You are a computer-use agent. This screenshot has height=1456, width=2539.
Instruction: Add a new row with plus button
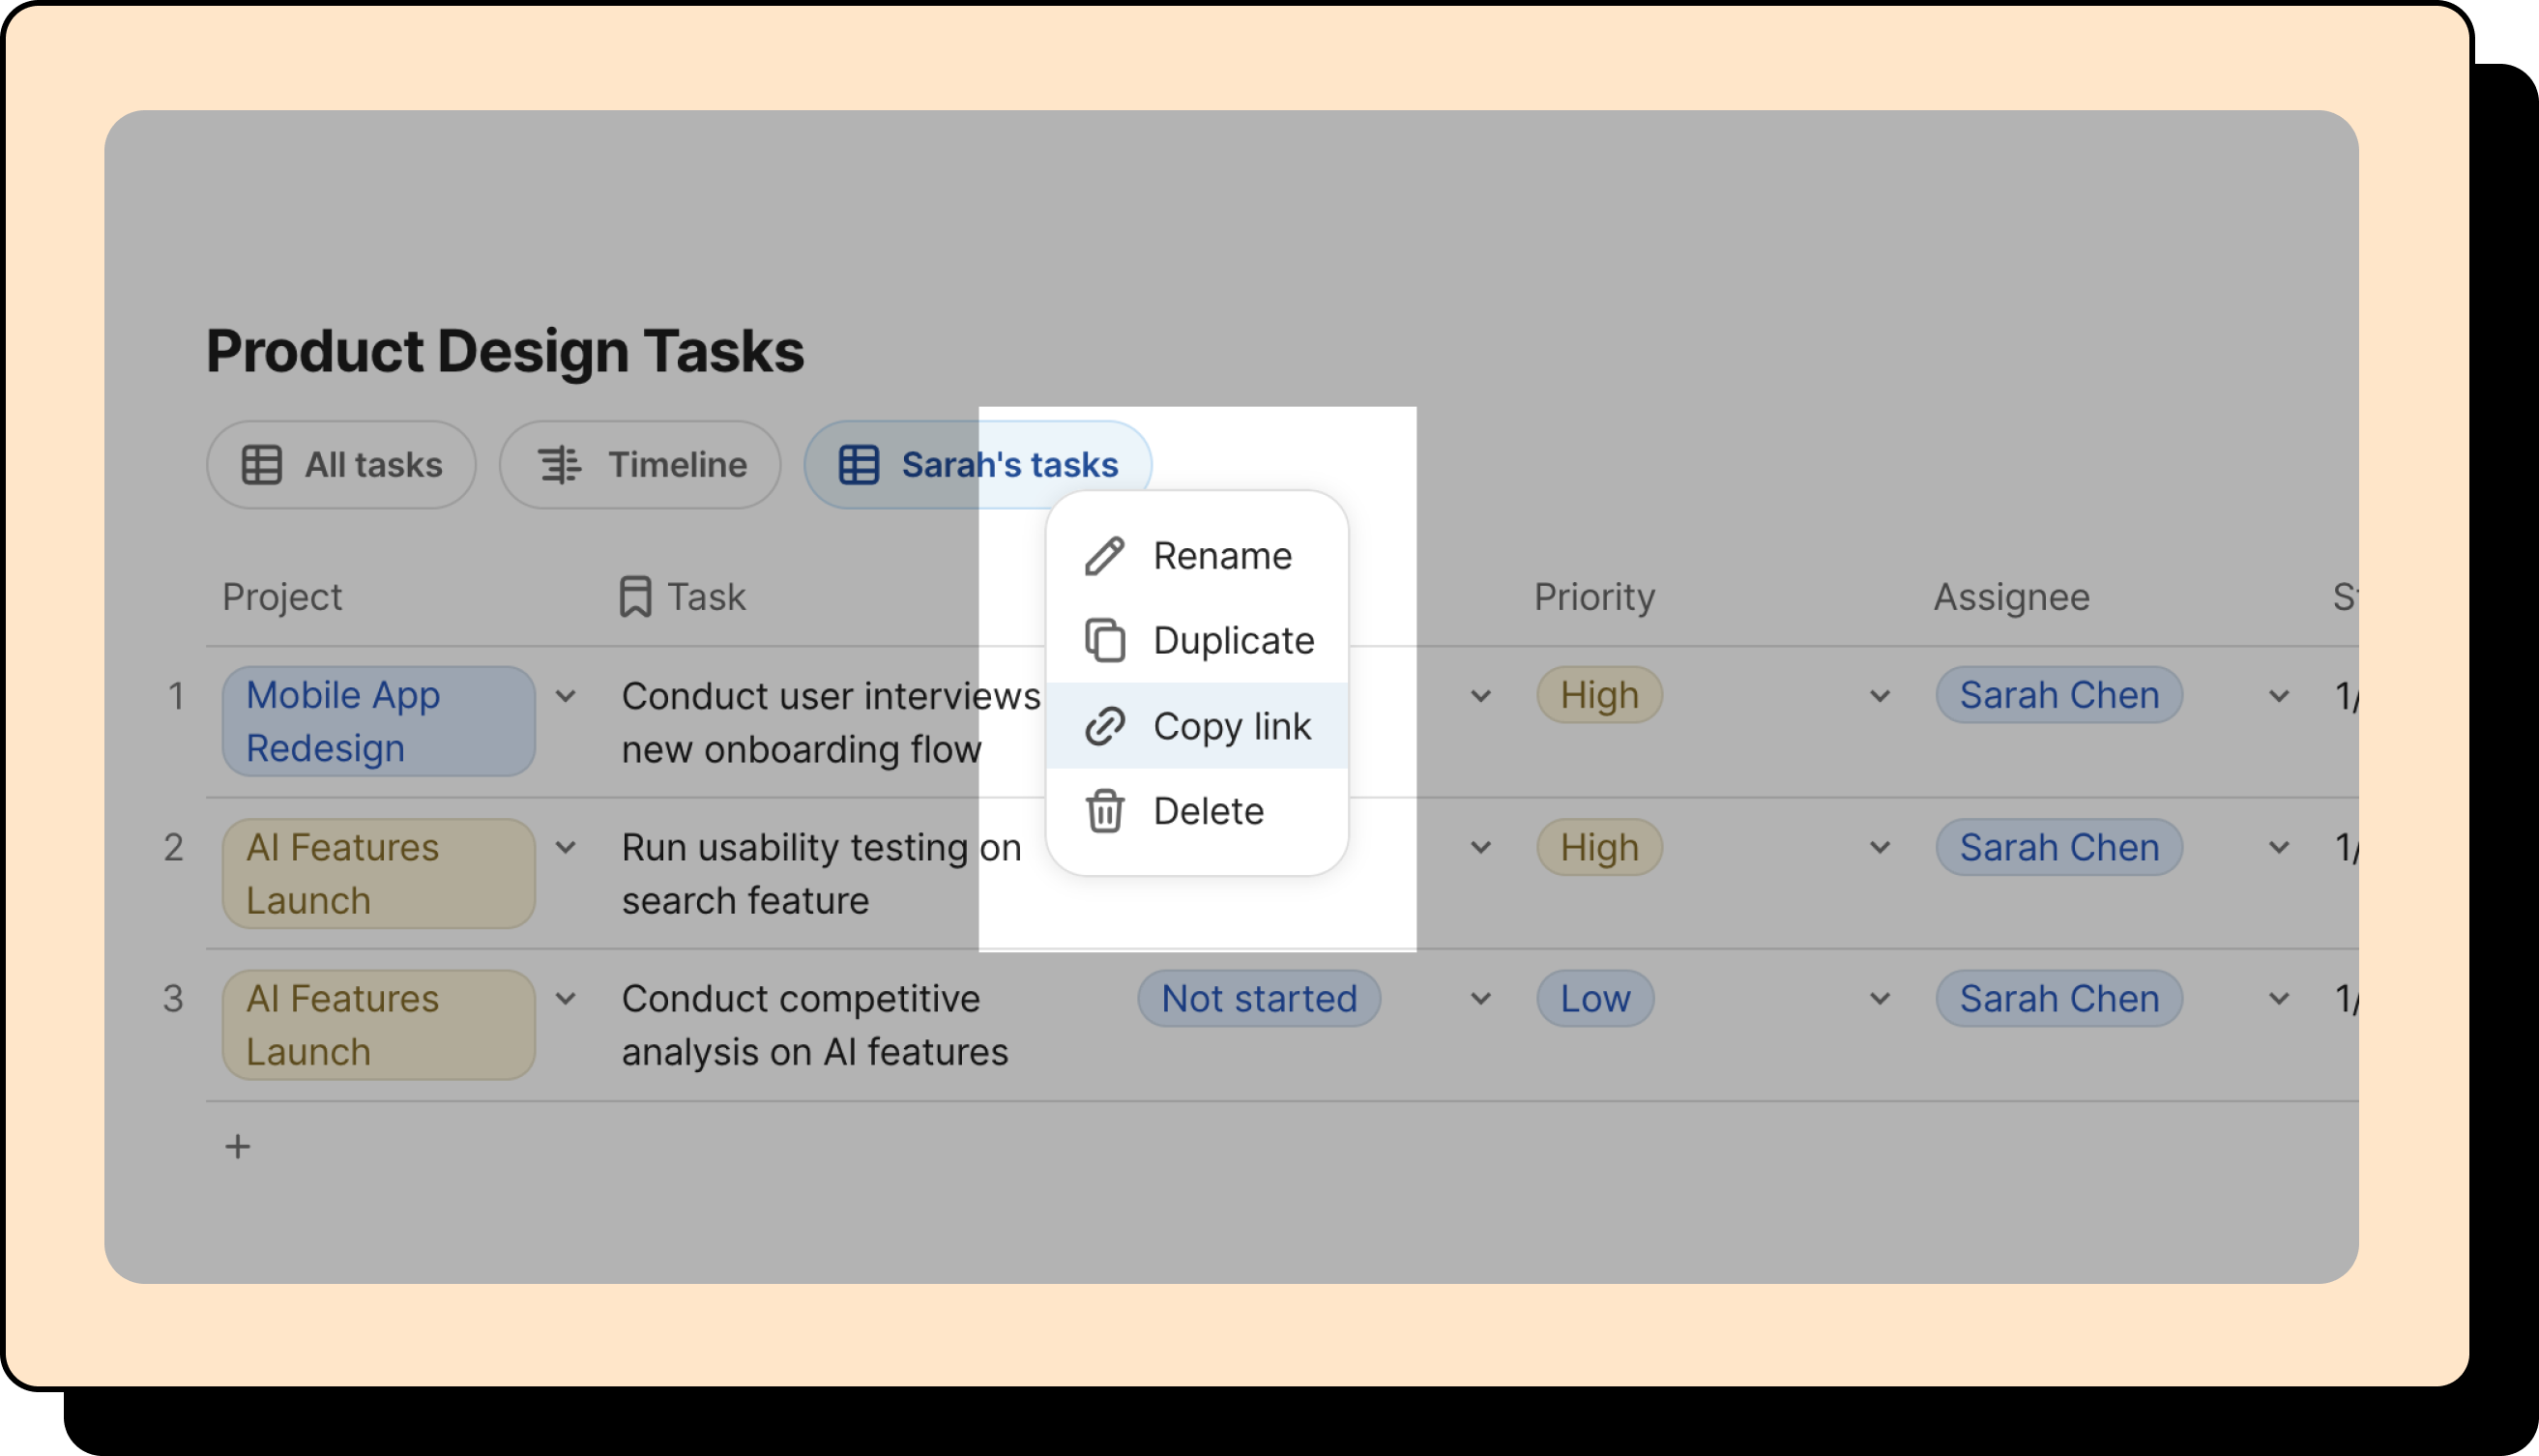coord(237,1147)
